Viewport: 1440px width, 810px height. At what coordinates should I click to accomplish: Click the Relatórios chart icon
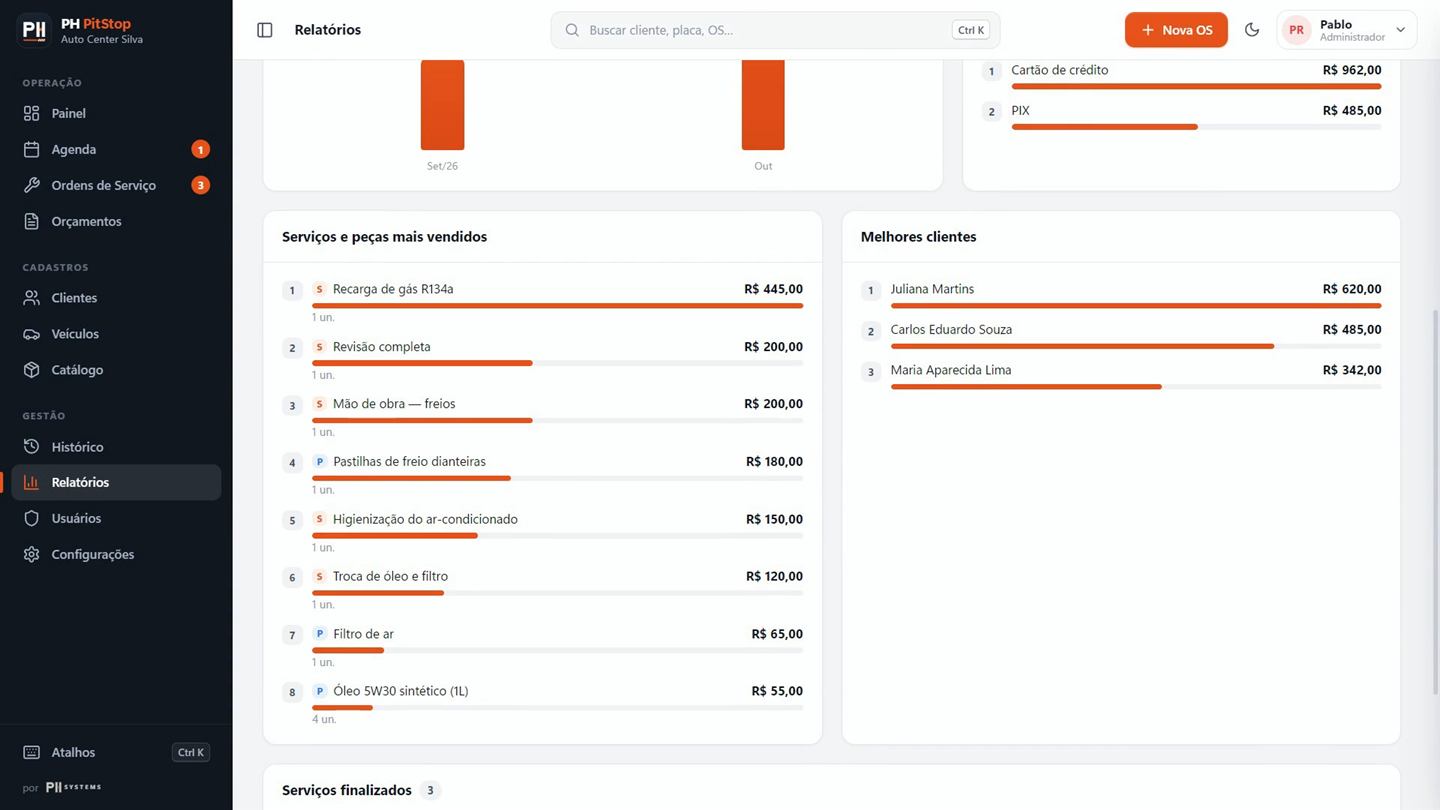click(32, 482)
